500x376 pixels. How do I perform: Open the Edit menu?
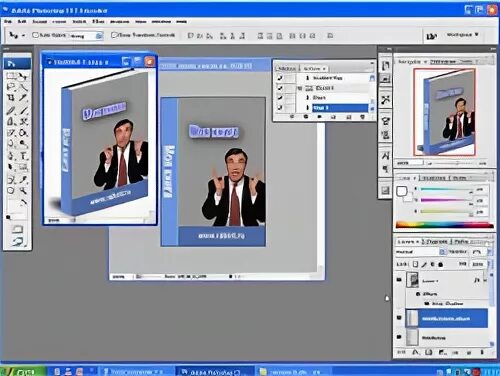pos(22,21)
